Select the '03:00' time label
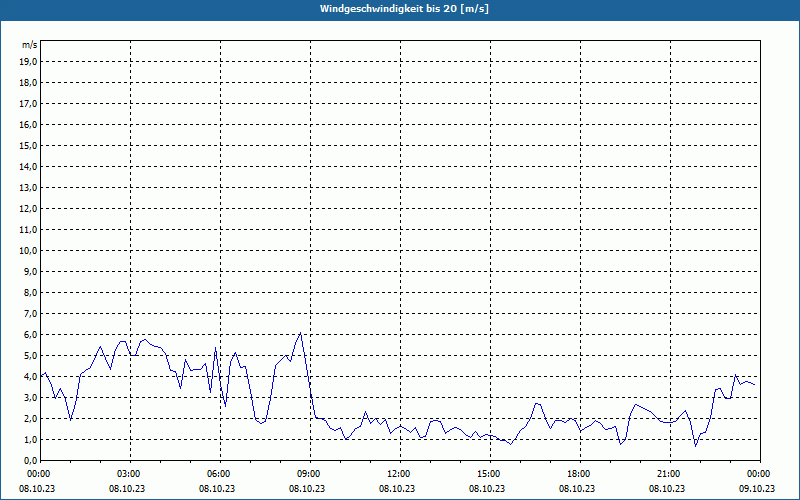This screenshot has height=500, width=800. [127, 474]
